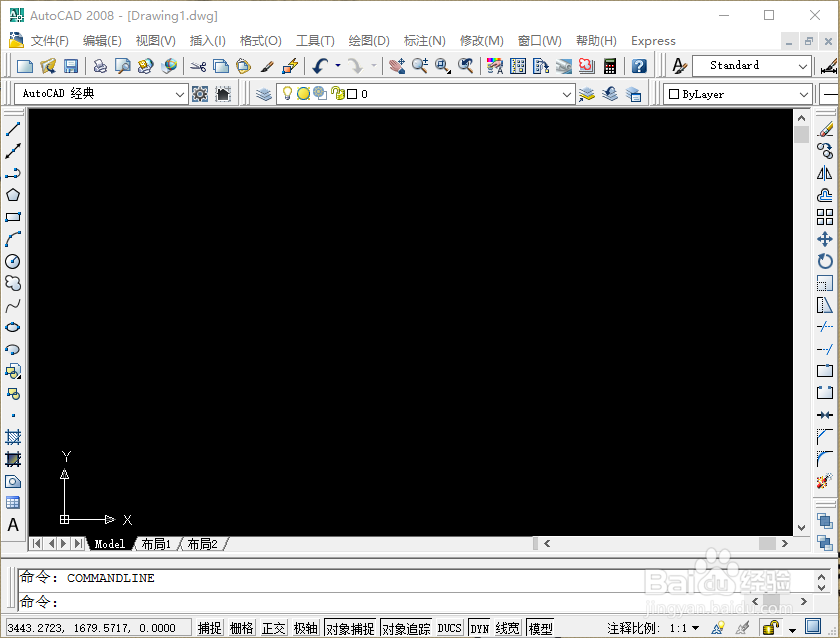Select the Ellipse draw tool
This screenshot has height=638, width=840.
point(13,327)
